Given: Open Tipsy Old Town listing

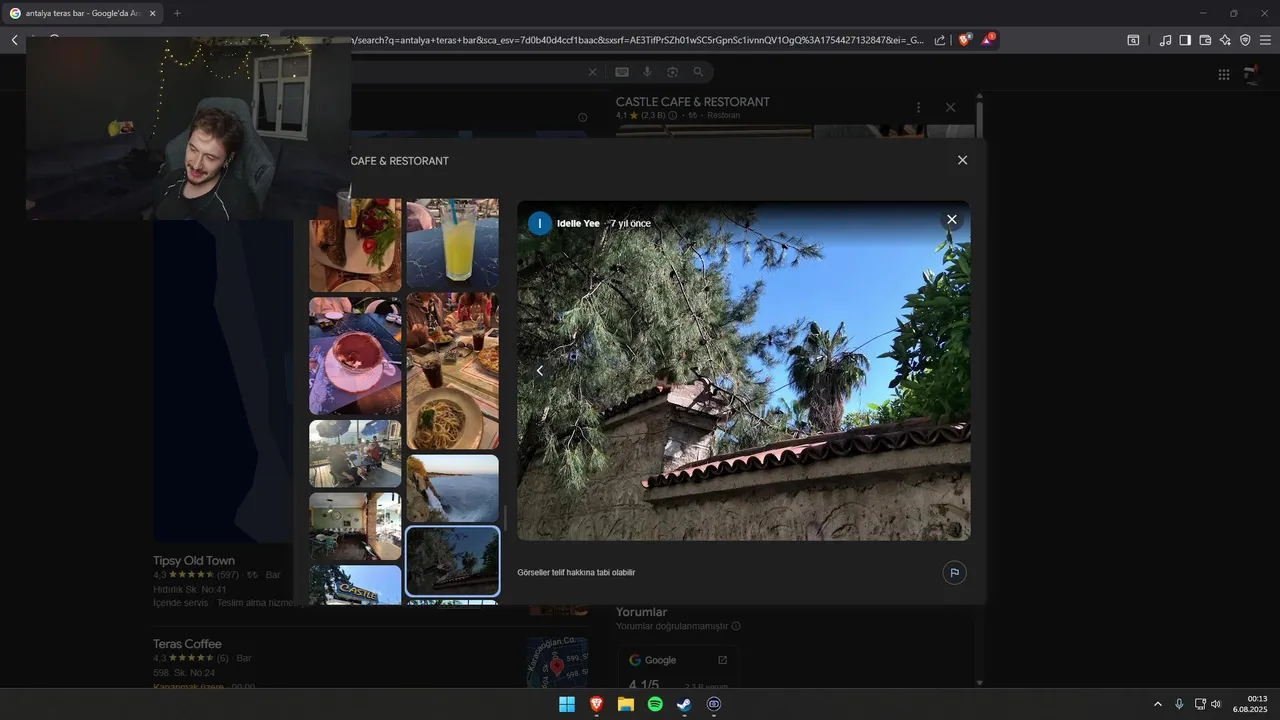Looking at the screenshot, I should [194, 561].
